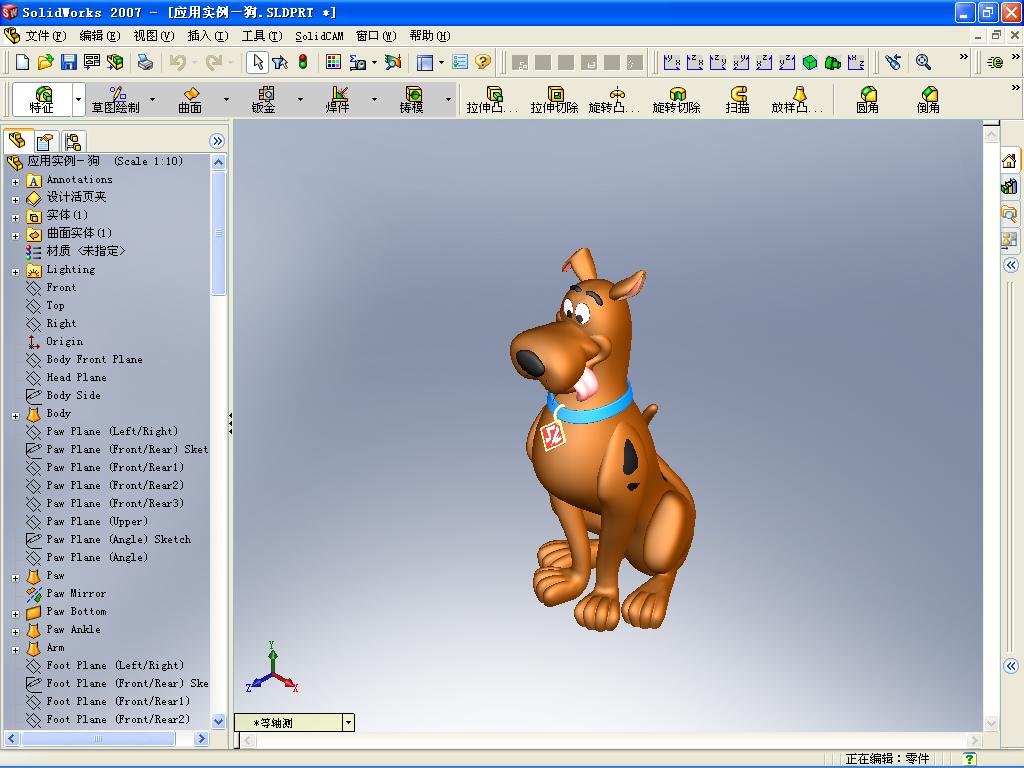
Task: Select the Weldments (焊件) toolbar button
Action: pos(338,100)
